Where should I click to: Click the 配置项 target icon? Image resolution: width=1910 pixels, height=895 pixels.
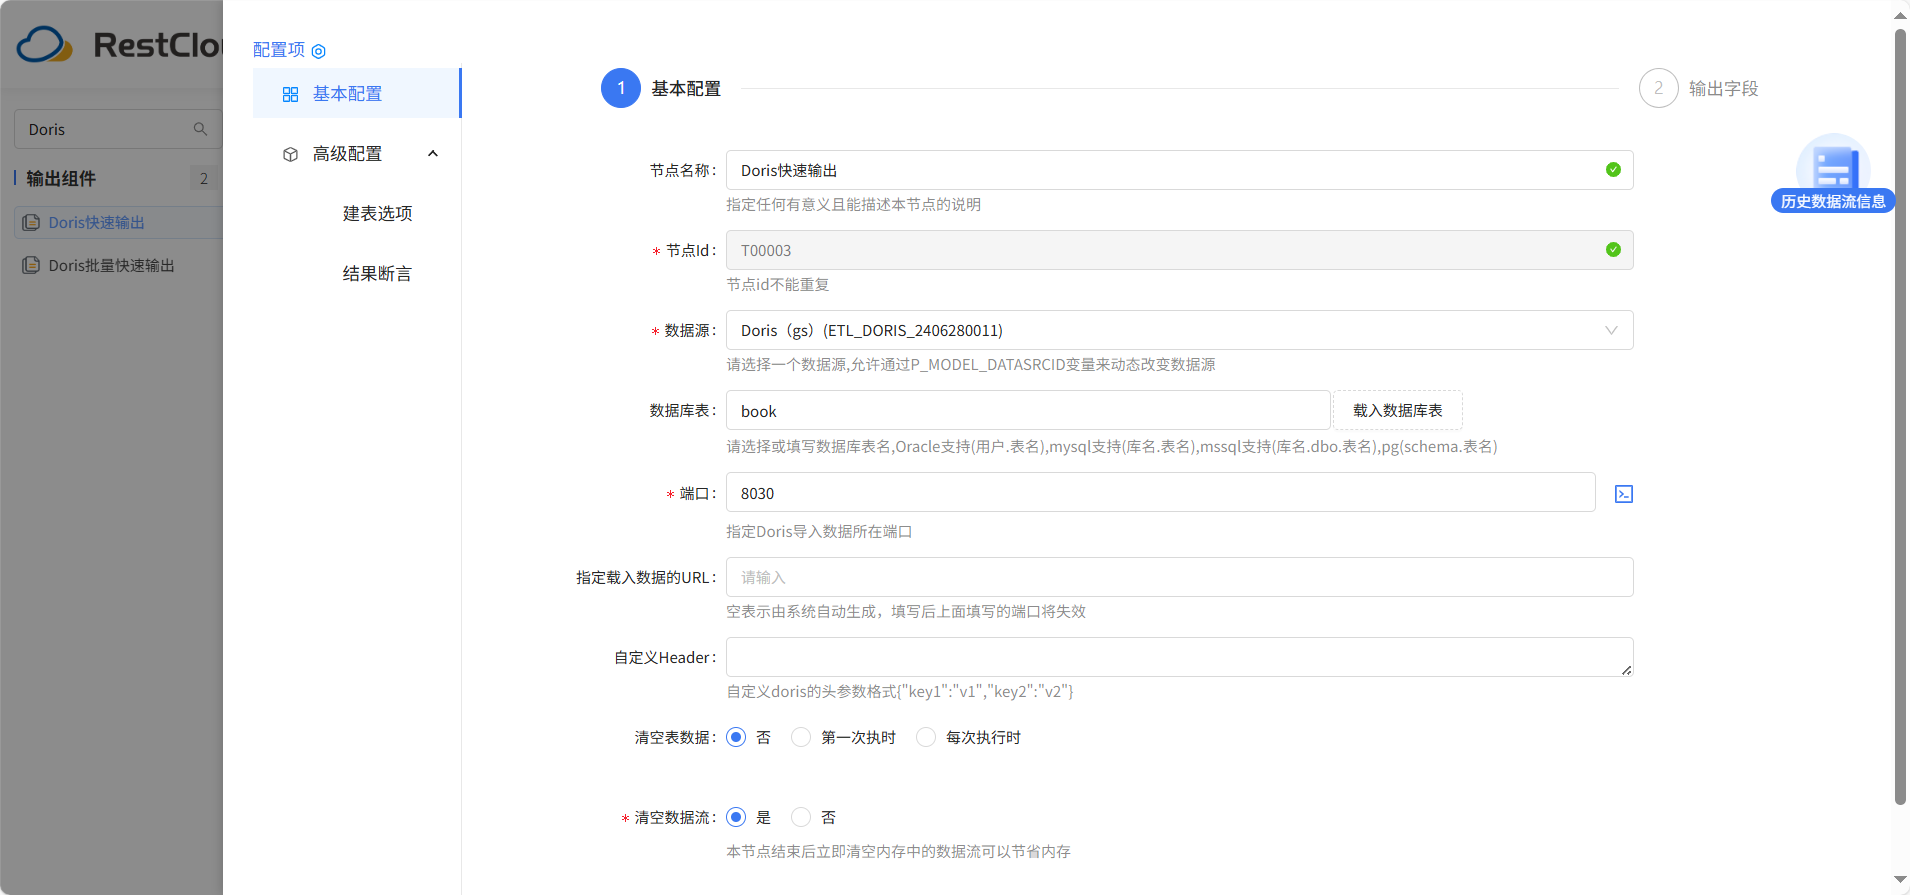coord(318,51)
